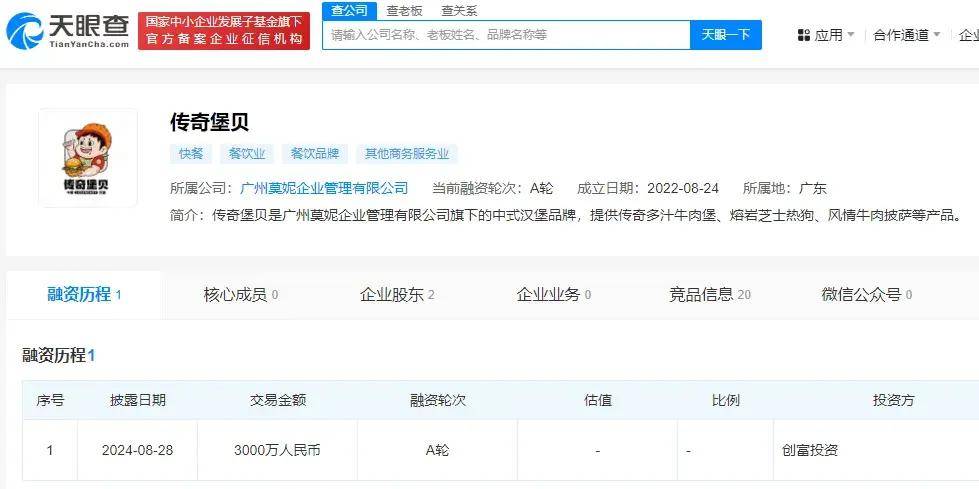The height and width of the screenshot is (489, 979).
Task: Click the A轮 cell in the financing table
Action: click(437, 450)
